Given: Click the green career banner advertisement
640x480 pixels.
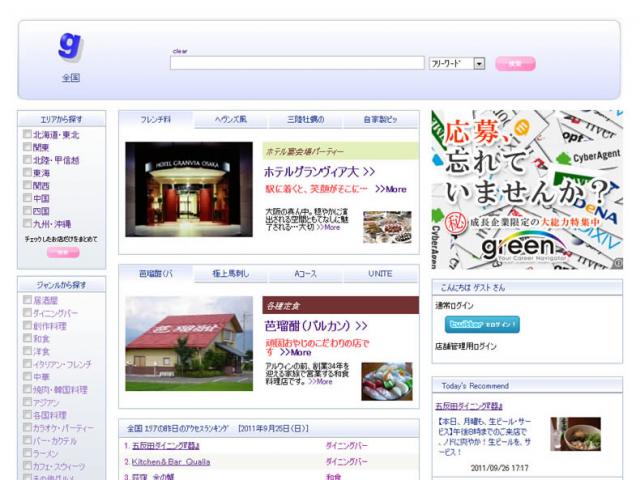Looking at the screenshot, I should (527, 190).
